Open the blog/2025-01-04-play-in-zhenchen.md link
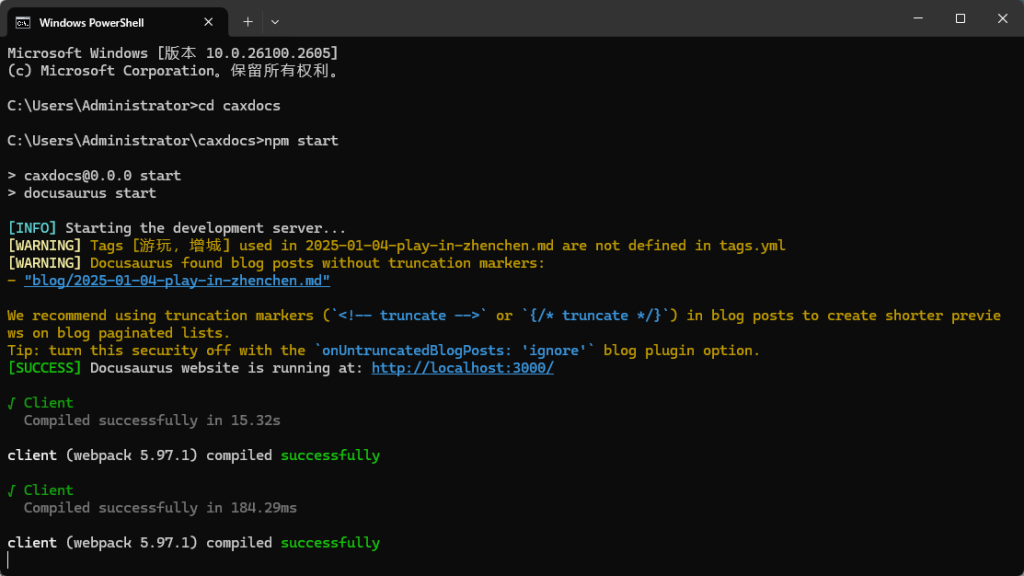 [177, 281]
